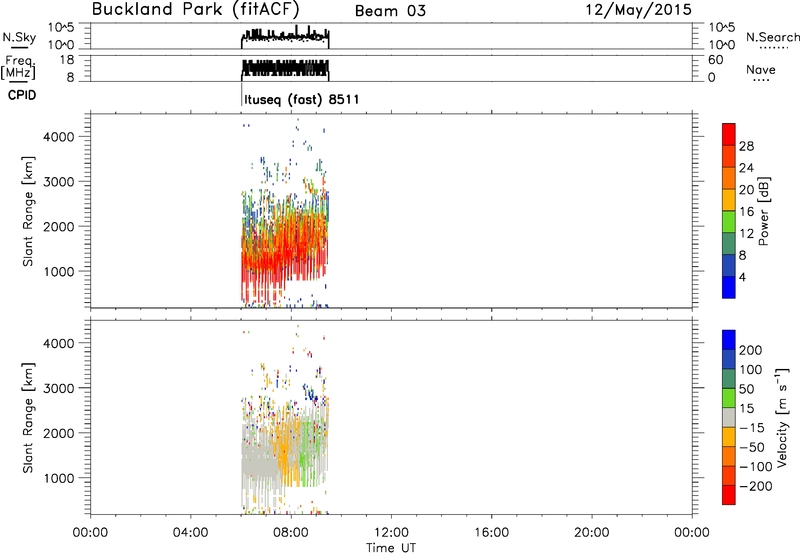Click the '04:00' time axis tick label

pyautogui.click(x=191, y=533)
